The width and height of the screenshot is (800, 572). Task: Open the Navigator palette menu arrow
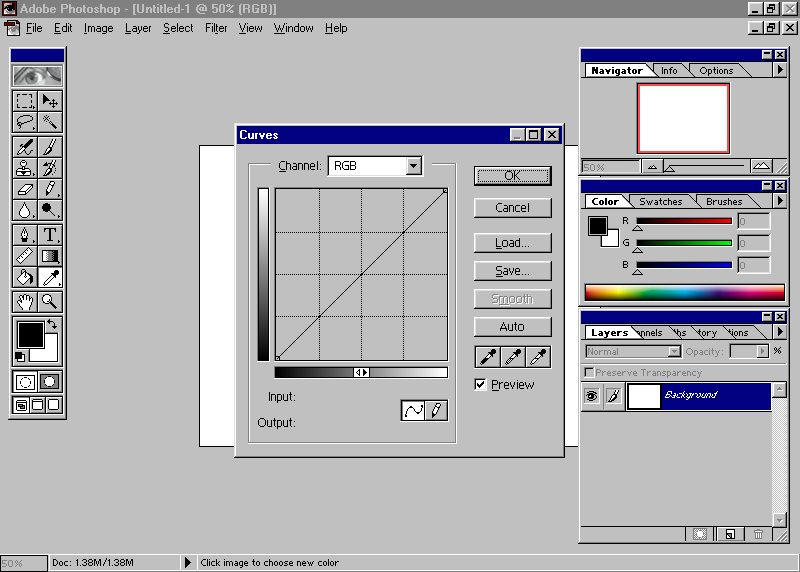tap(780, 70)
